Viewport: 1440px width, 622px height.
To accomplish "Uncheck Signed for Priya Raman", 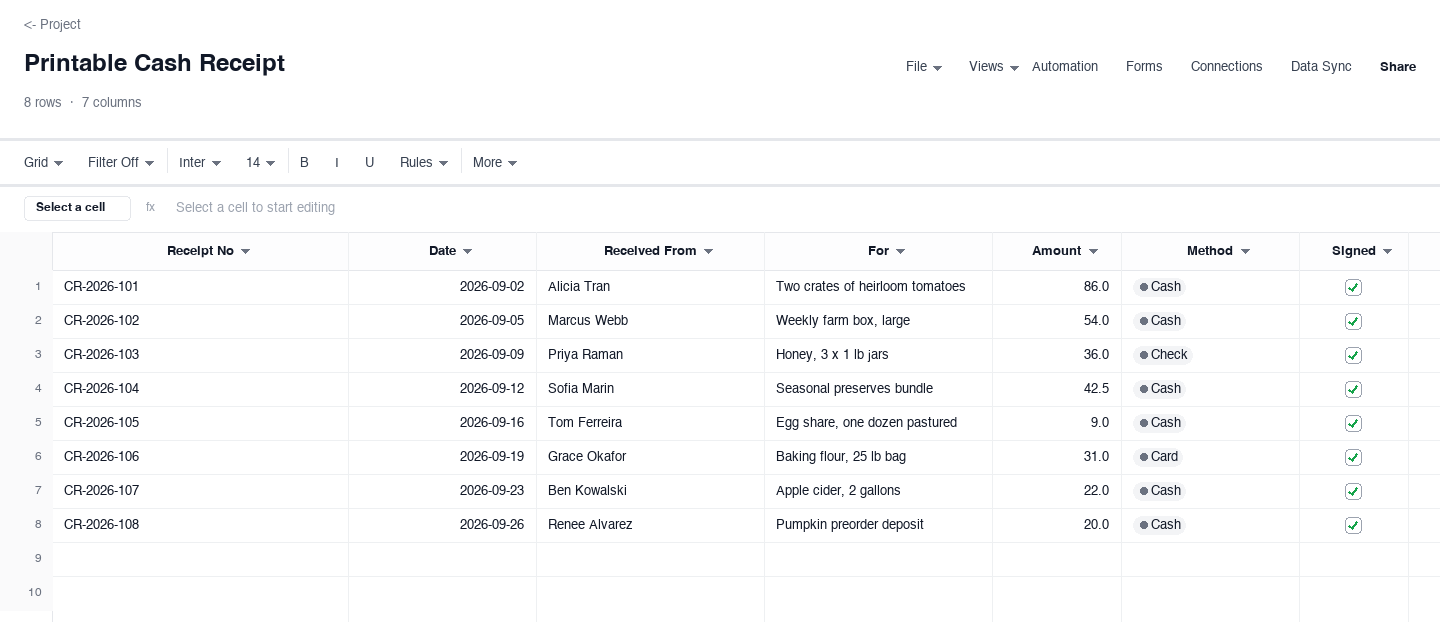I will click(1353, 355).
